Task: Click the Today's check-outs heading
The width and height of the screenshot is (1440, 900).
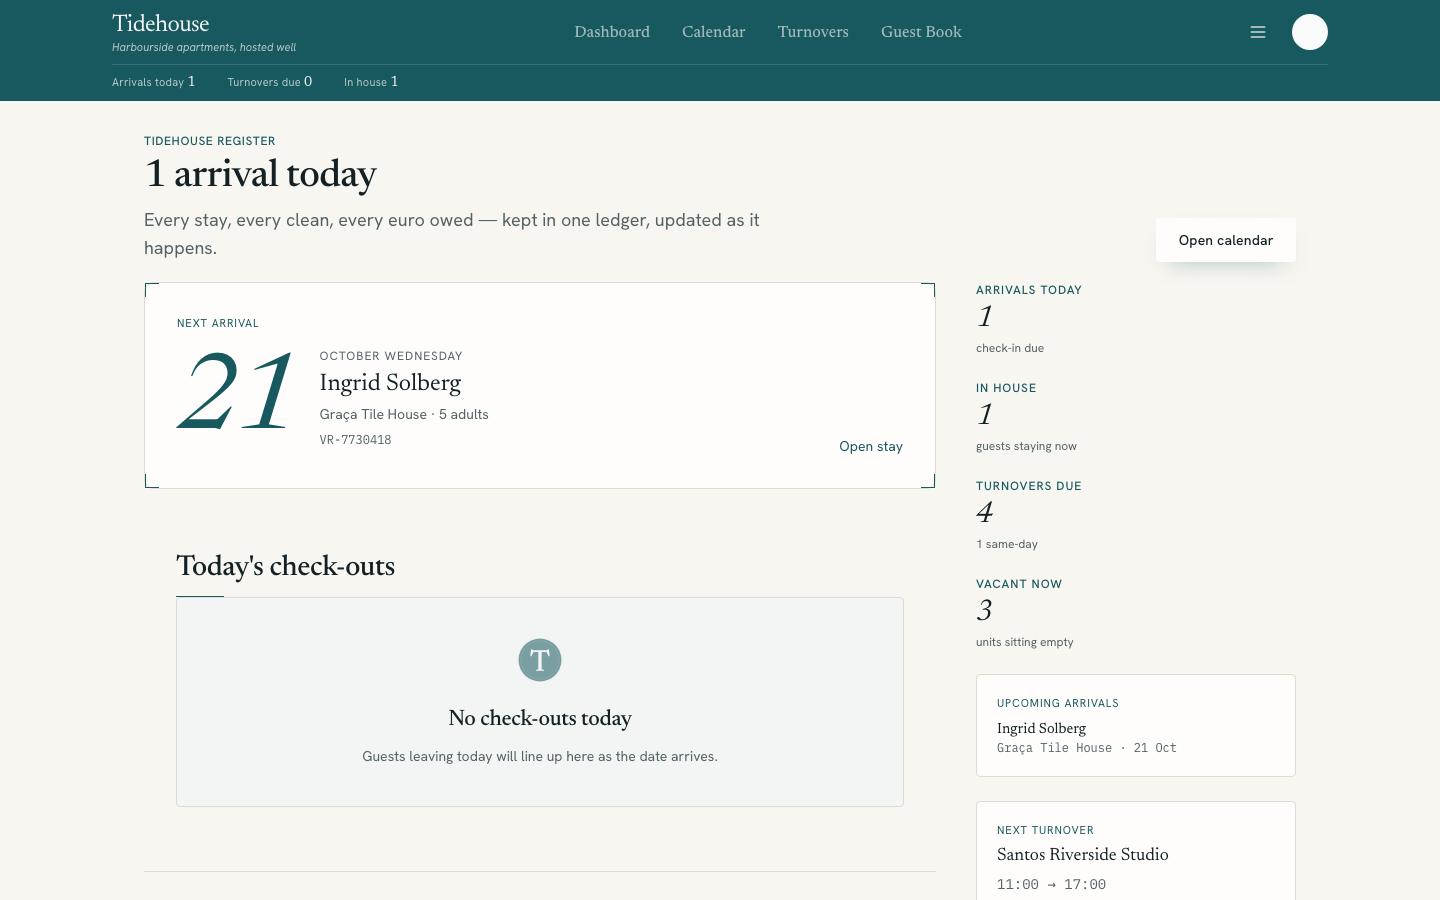Action: click(x=285, y=566)
